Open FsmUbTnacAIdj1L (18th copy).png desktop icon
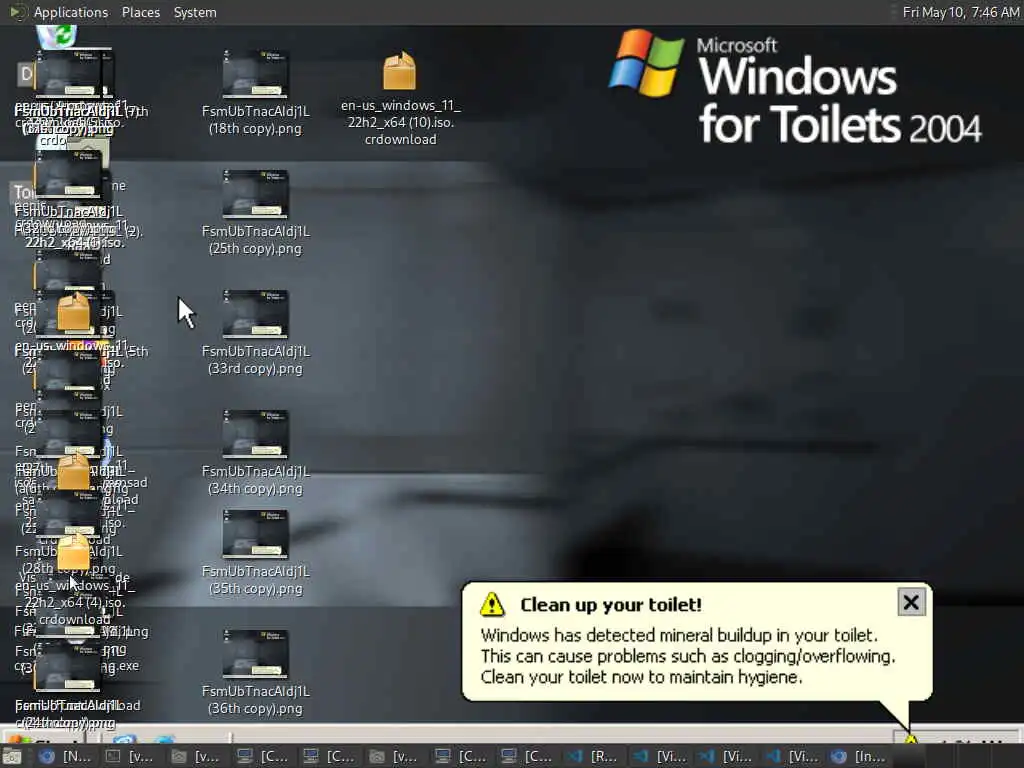Viewport: 1024px width, 768px height. (x=255, y=73)
